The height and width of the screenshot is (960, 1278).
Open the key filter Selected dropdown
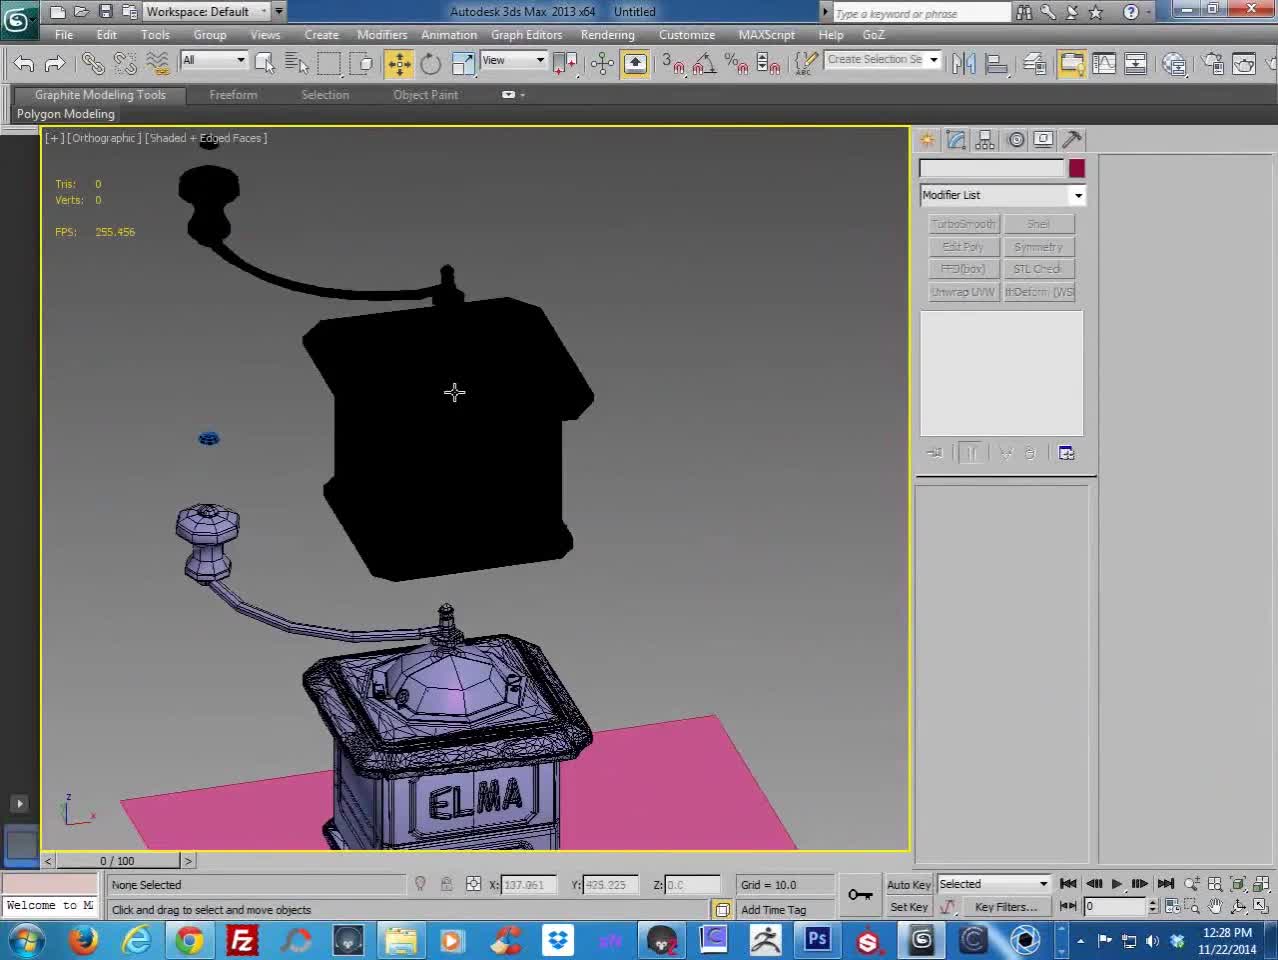(x=993, y=884)
